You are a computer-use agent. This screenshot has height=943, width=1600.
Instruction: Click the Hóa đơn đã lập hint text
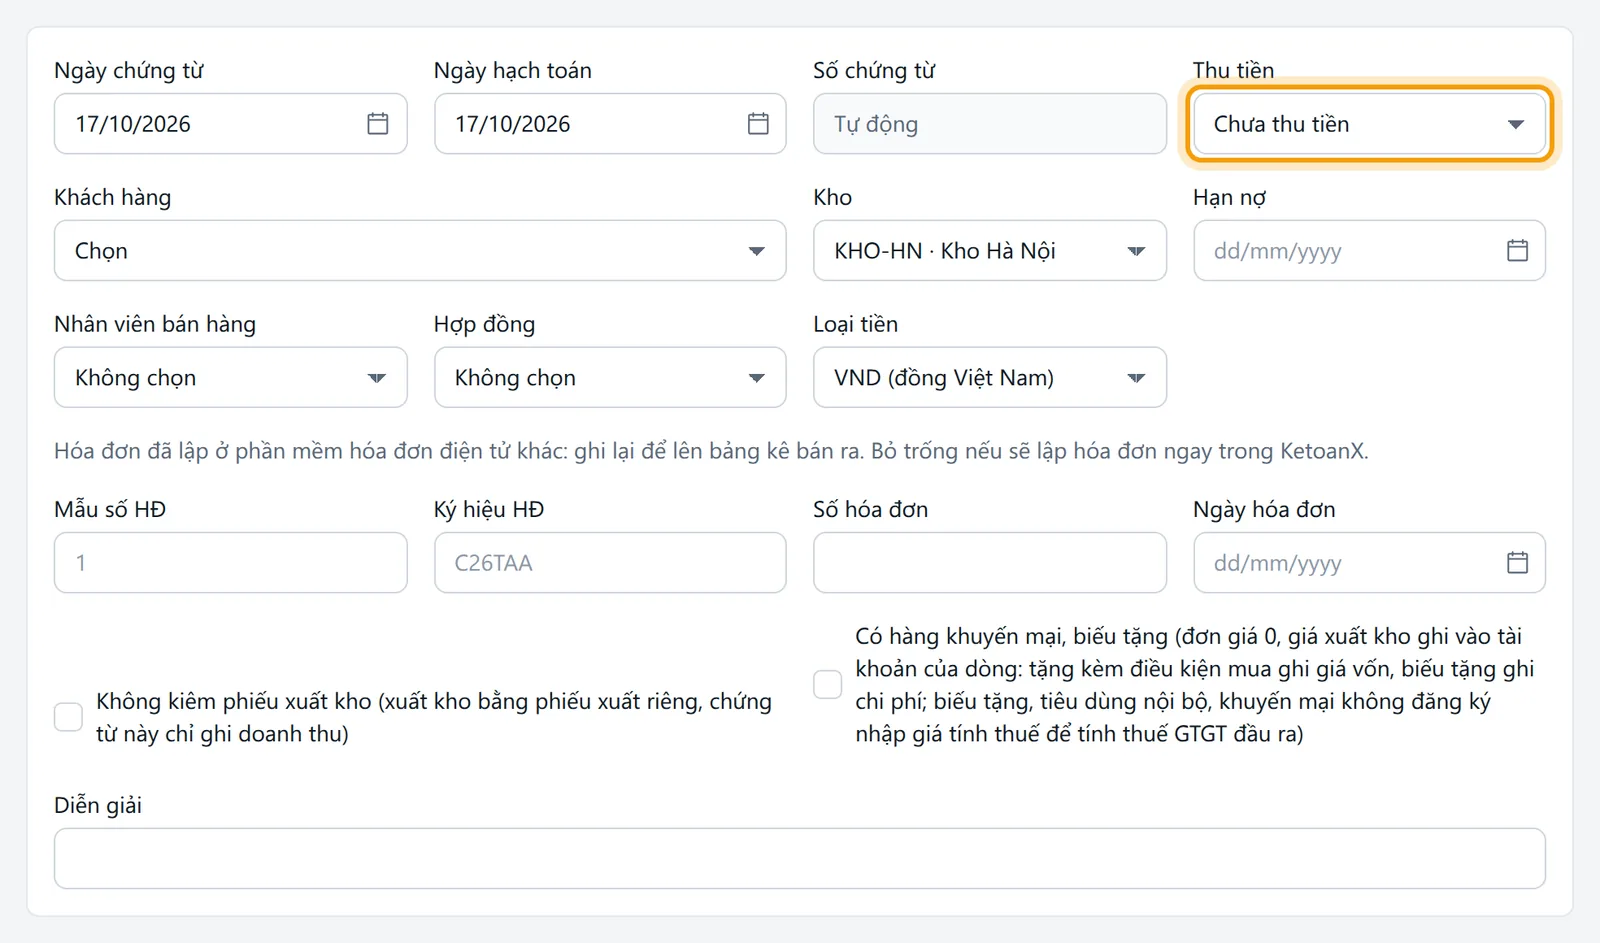(711, 451)
